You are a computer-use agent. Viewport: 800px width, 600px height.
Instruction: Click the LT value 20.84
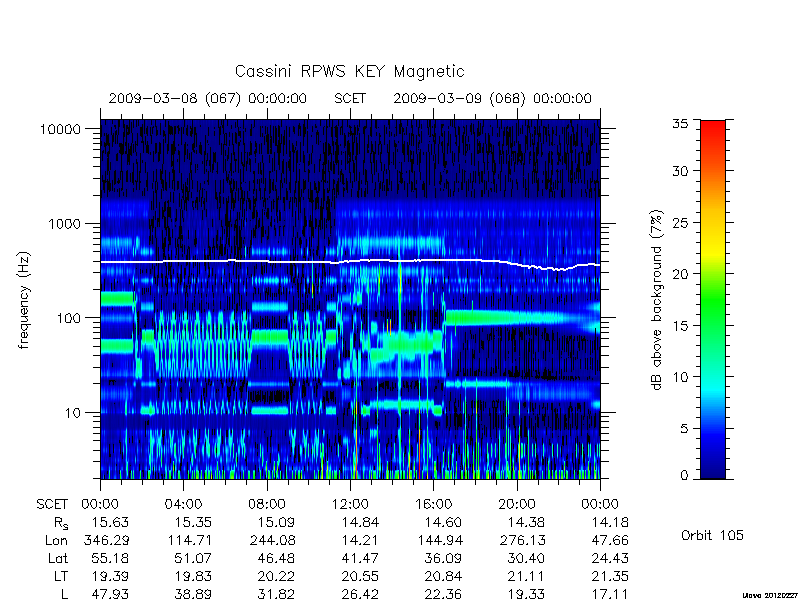coord(443,576)
